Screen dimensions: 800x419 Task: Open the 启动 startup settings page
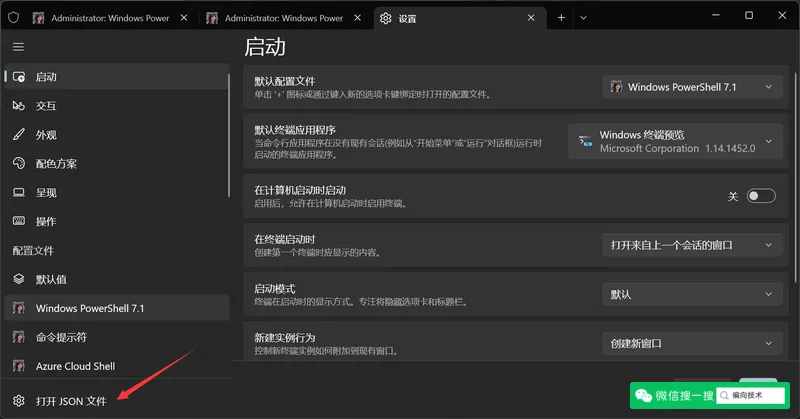117,77
